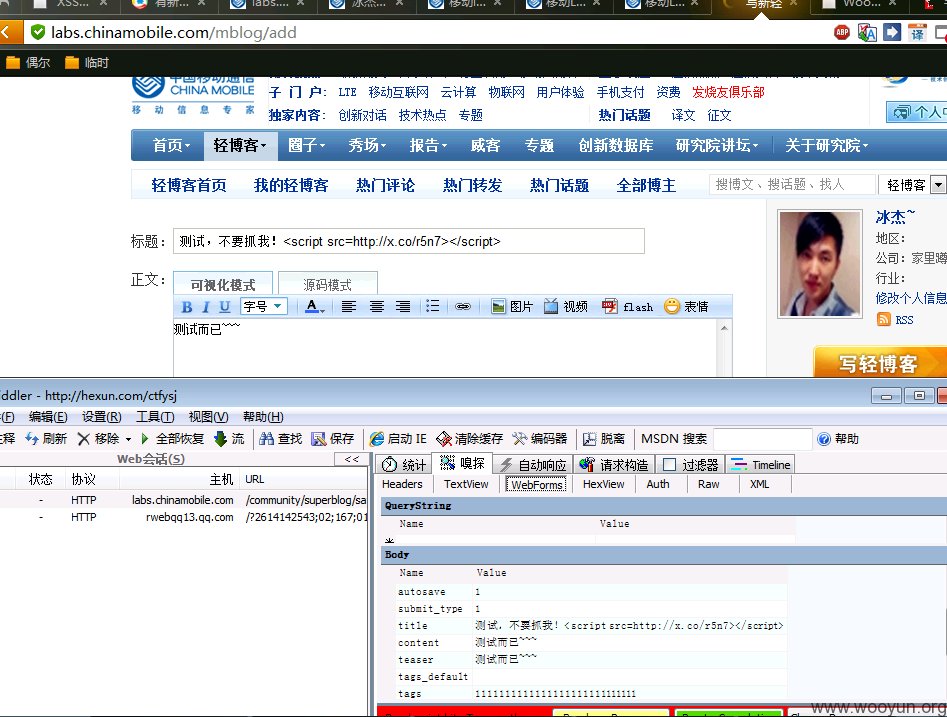Insert a picture using 图片
947x717 pixels.
pos(512,307)
